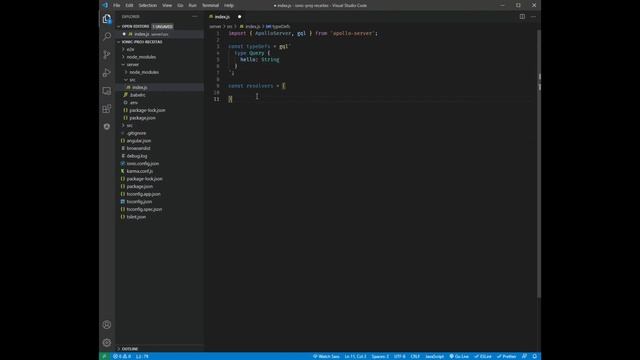The height and width of the screenshot is (360, 640).
Task: Open the .env file
Action: [x=133, y=102]
